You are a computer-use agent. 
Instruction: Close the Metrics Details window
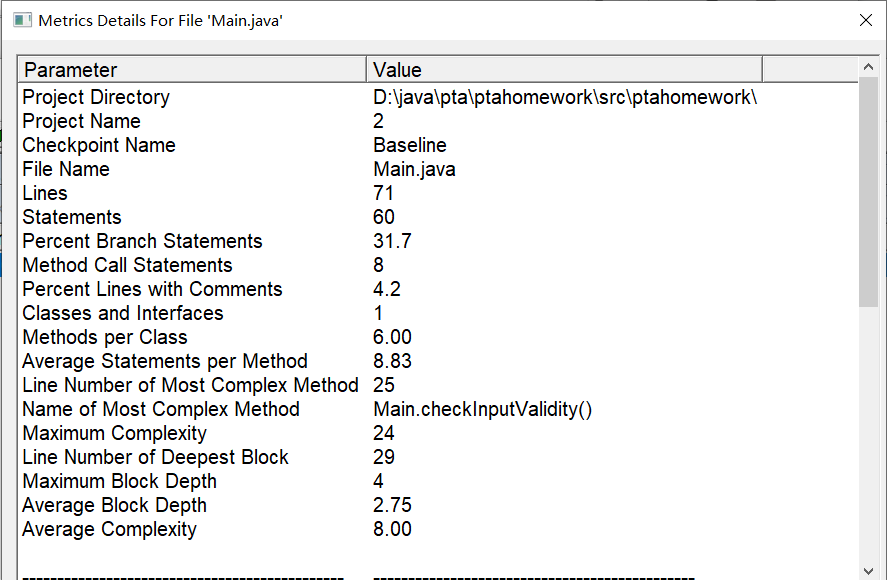click(x=866, y=20)
